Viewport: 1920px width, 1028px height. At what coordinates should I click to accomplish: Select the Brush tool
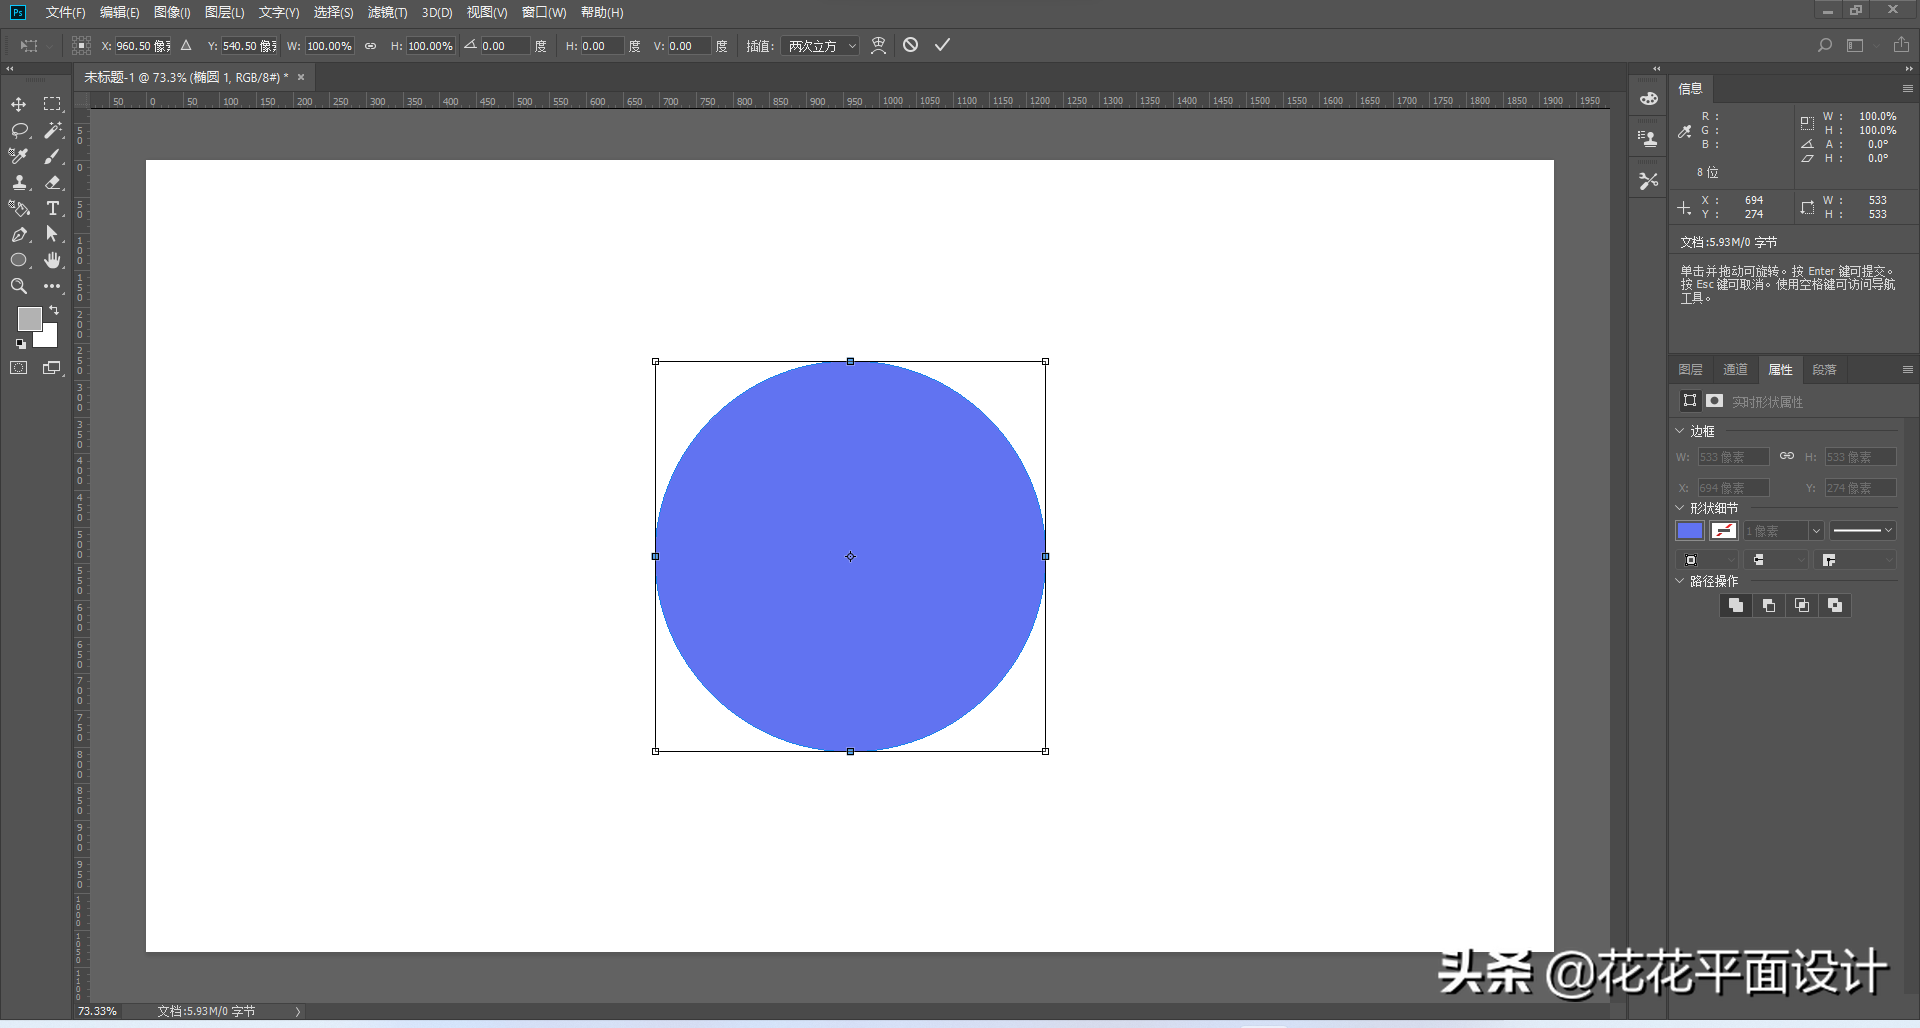[x=53, y=156]
